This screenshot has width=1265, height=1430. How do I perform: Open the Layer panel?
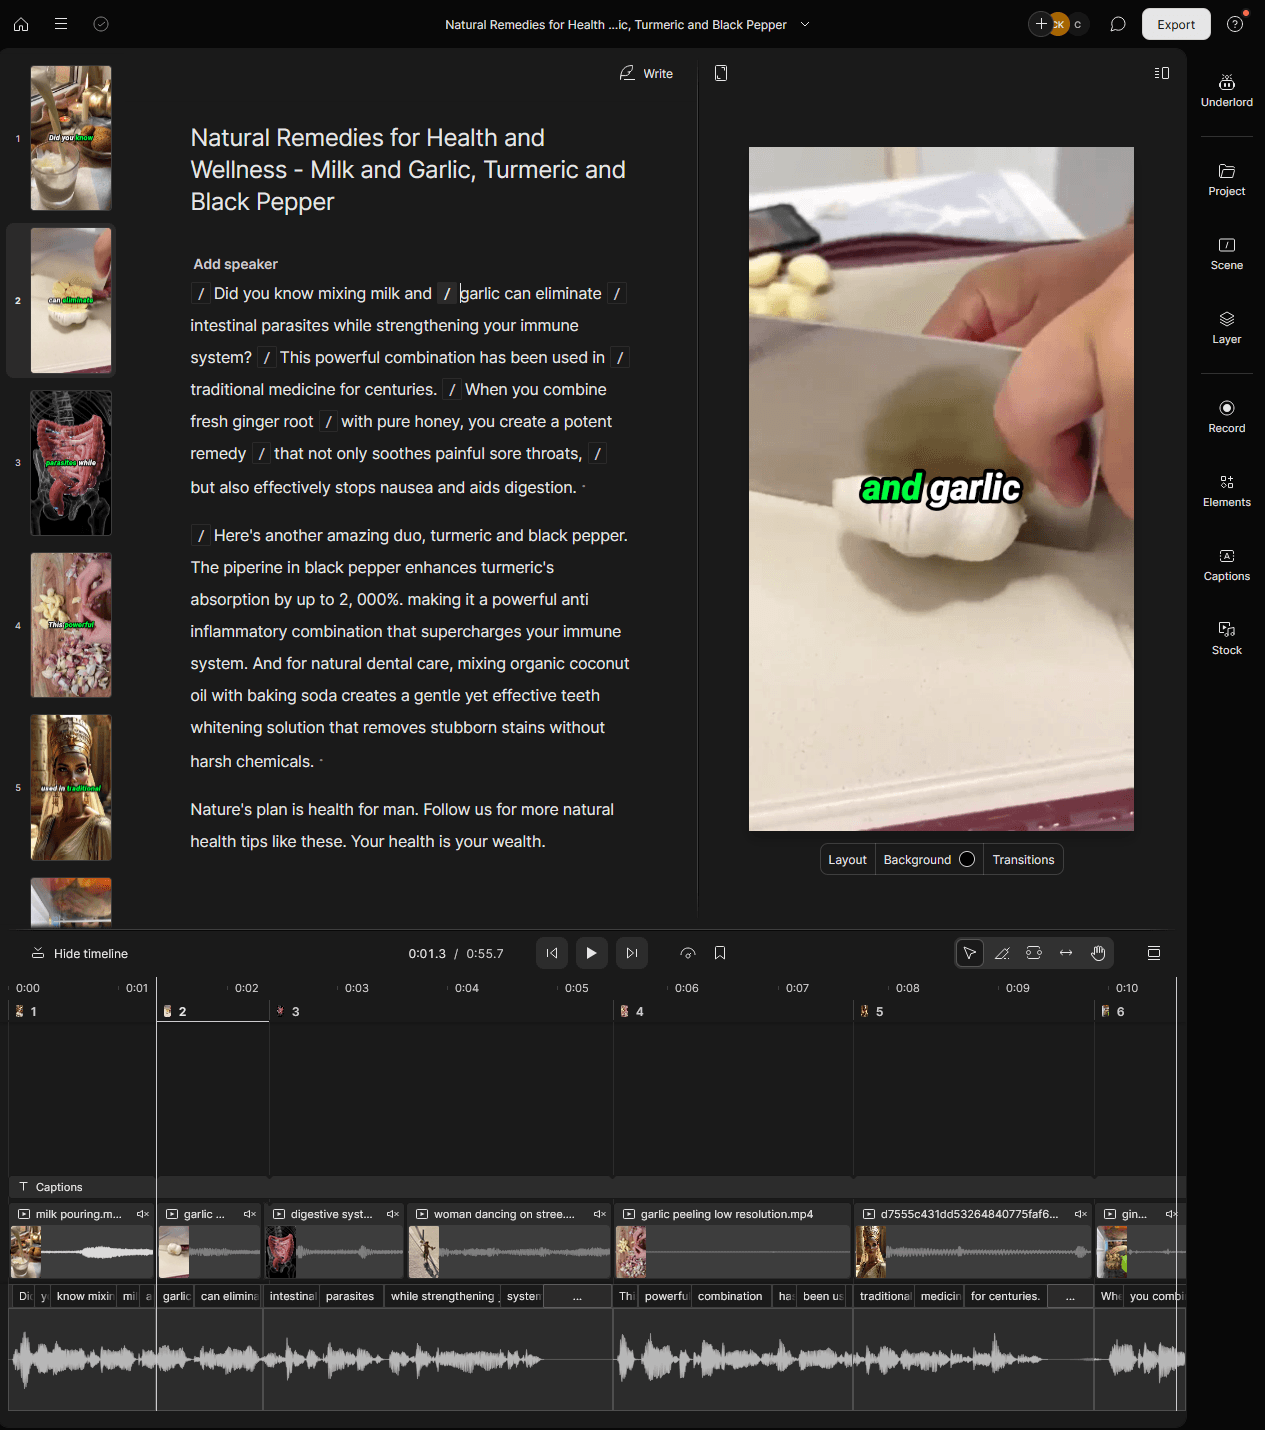1226,327
